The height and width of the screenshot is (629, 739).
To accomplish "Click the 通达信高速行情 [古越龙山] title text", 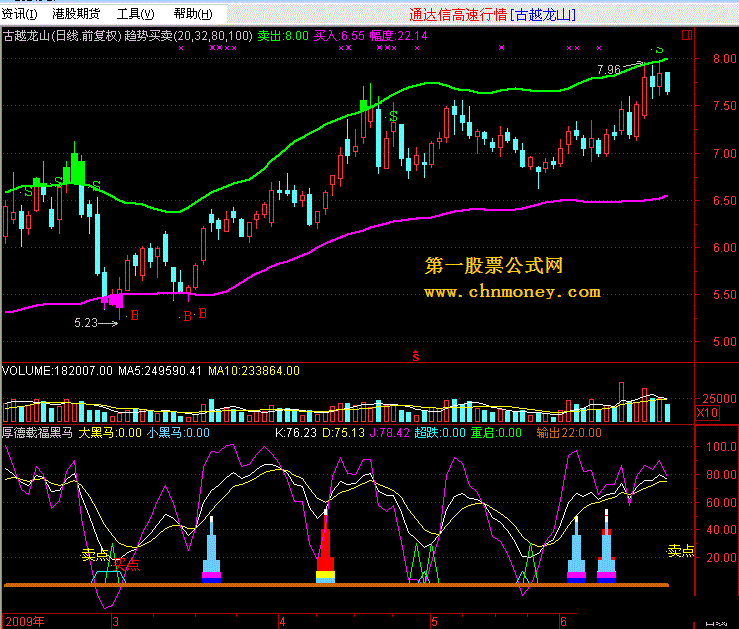I will coord(493,15).
